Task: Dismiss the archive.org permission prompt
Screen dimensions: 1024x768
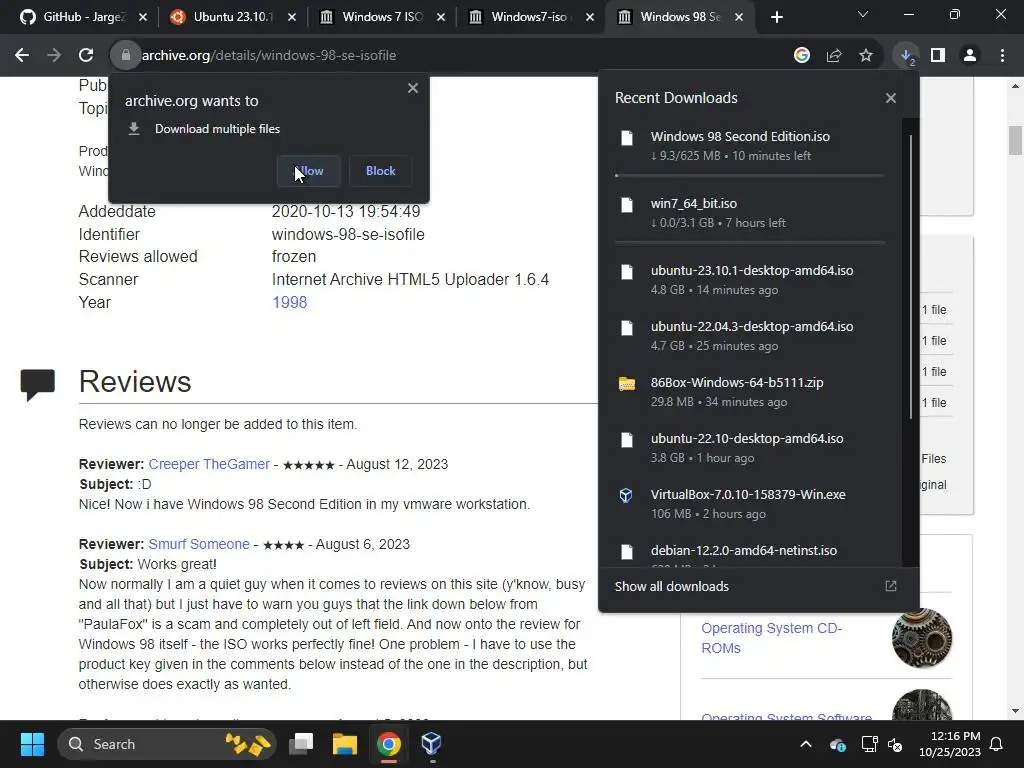Action: [x=413, y=88]
